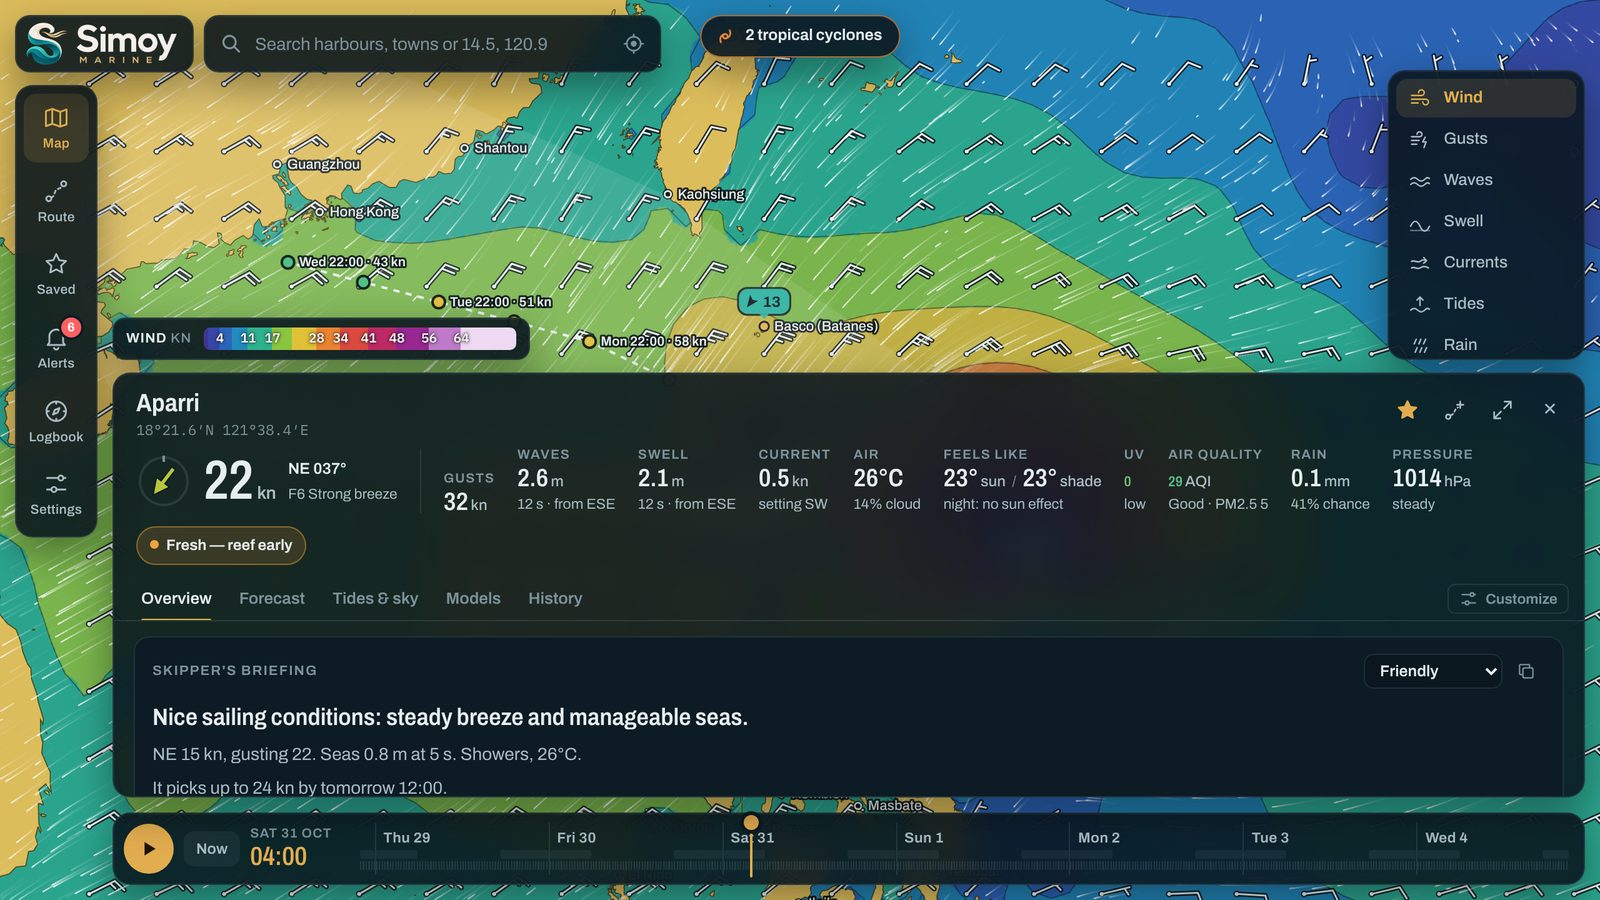Click the rain value 0.1 mm
The height and width of the screenshot is (900, 1600).
click(x=1320, y=479)
